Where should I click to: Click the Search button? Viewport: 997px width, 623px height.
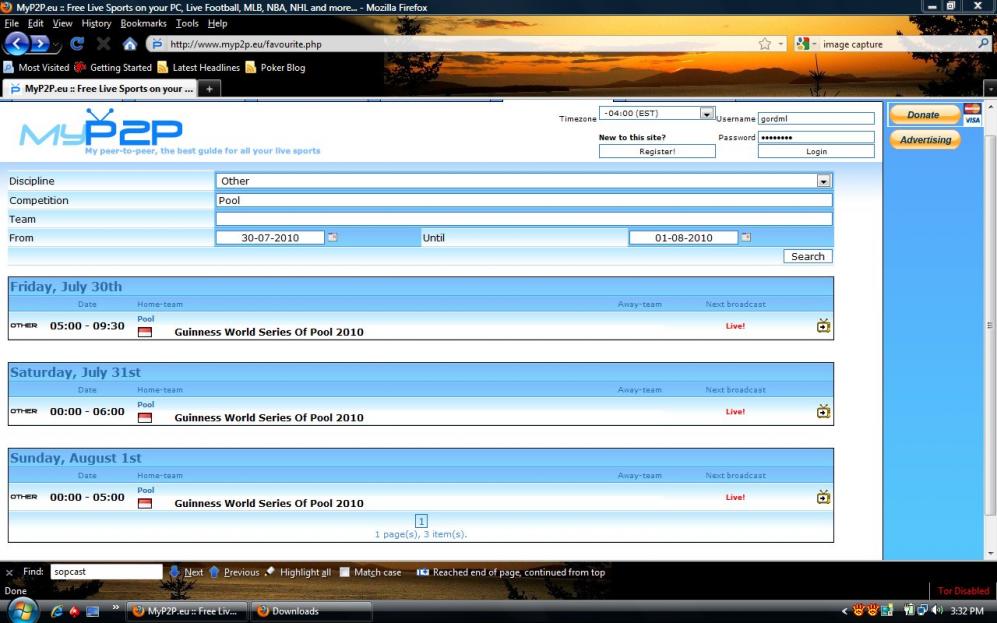click(807, 256)
